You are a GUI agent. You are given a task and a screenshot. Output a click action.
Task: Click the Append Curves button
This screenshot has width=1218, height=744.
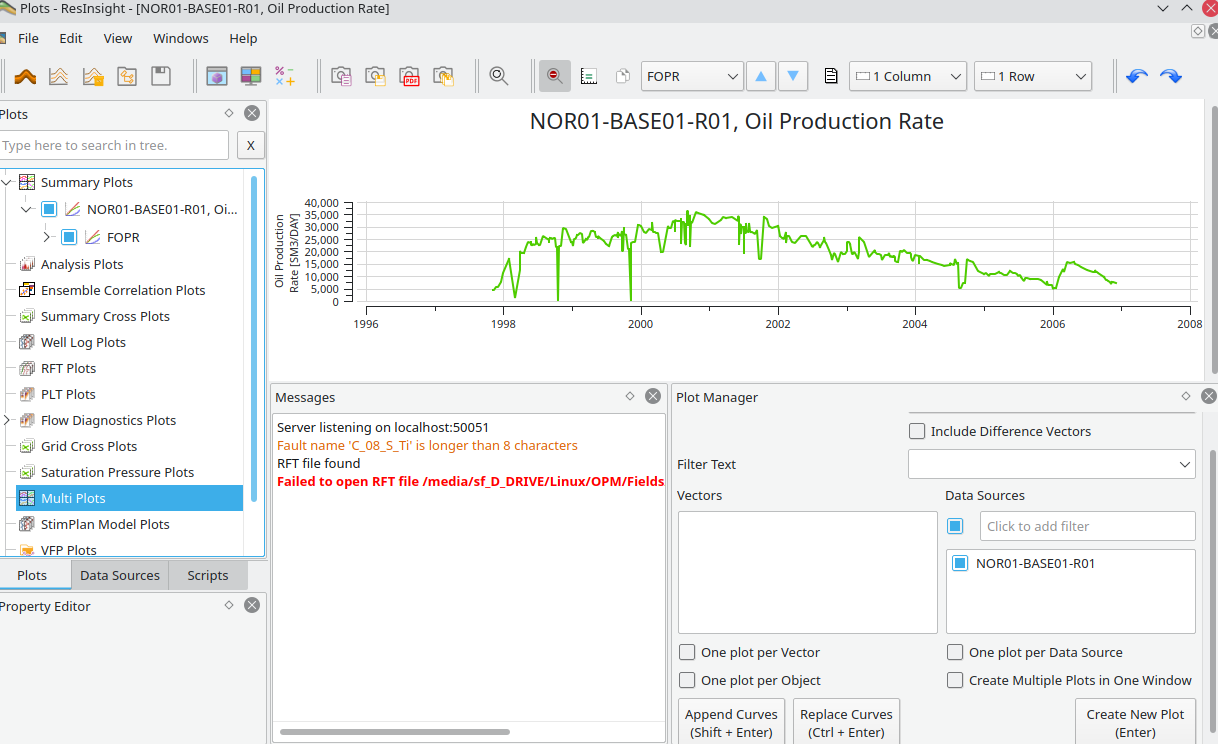[x=731, y=723]
